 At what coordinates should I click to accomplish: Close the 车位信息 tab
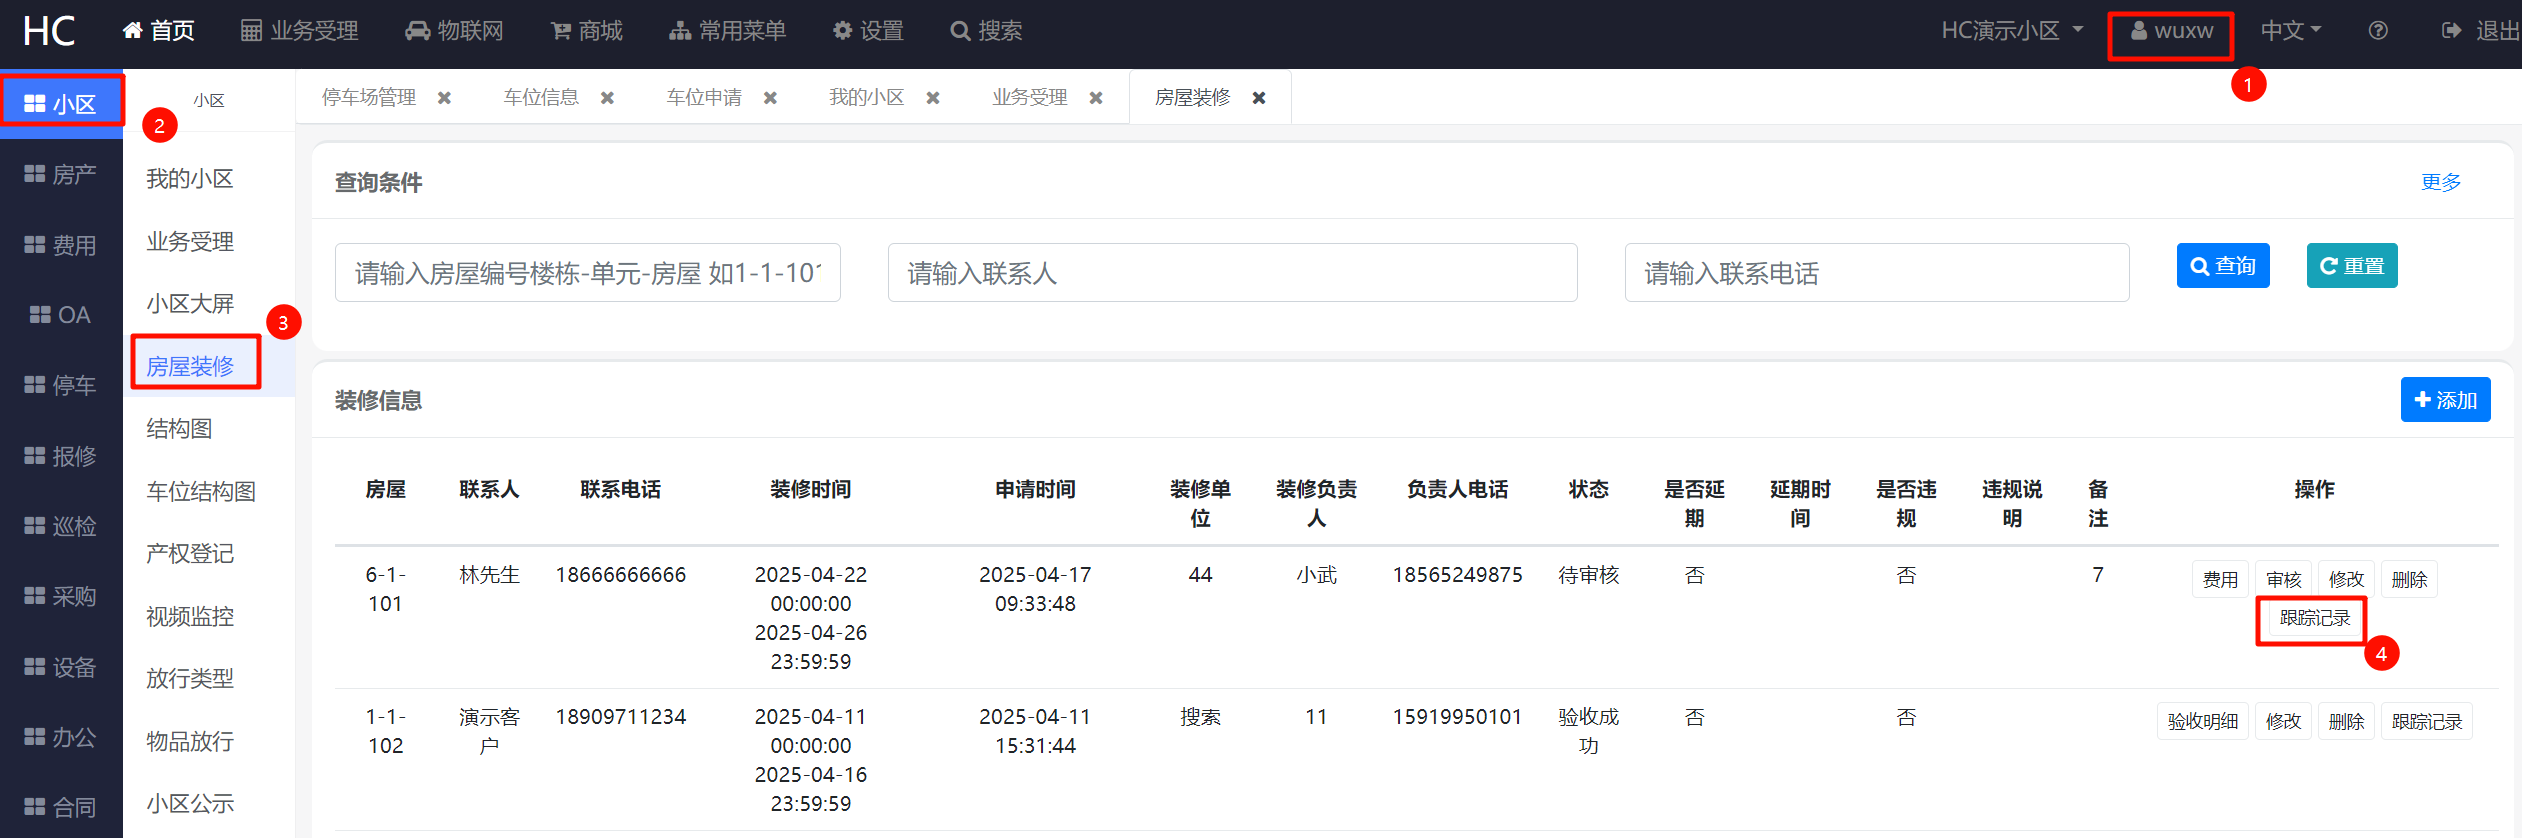coord(607,98)
